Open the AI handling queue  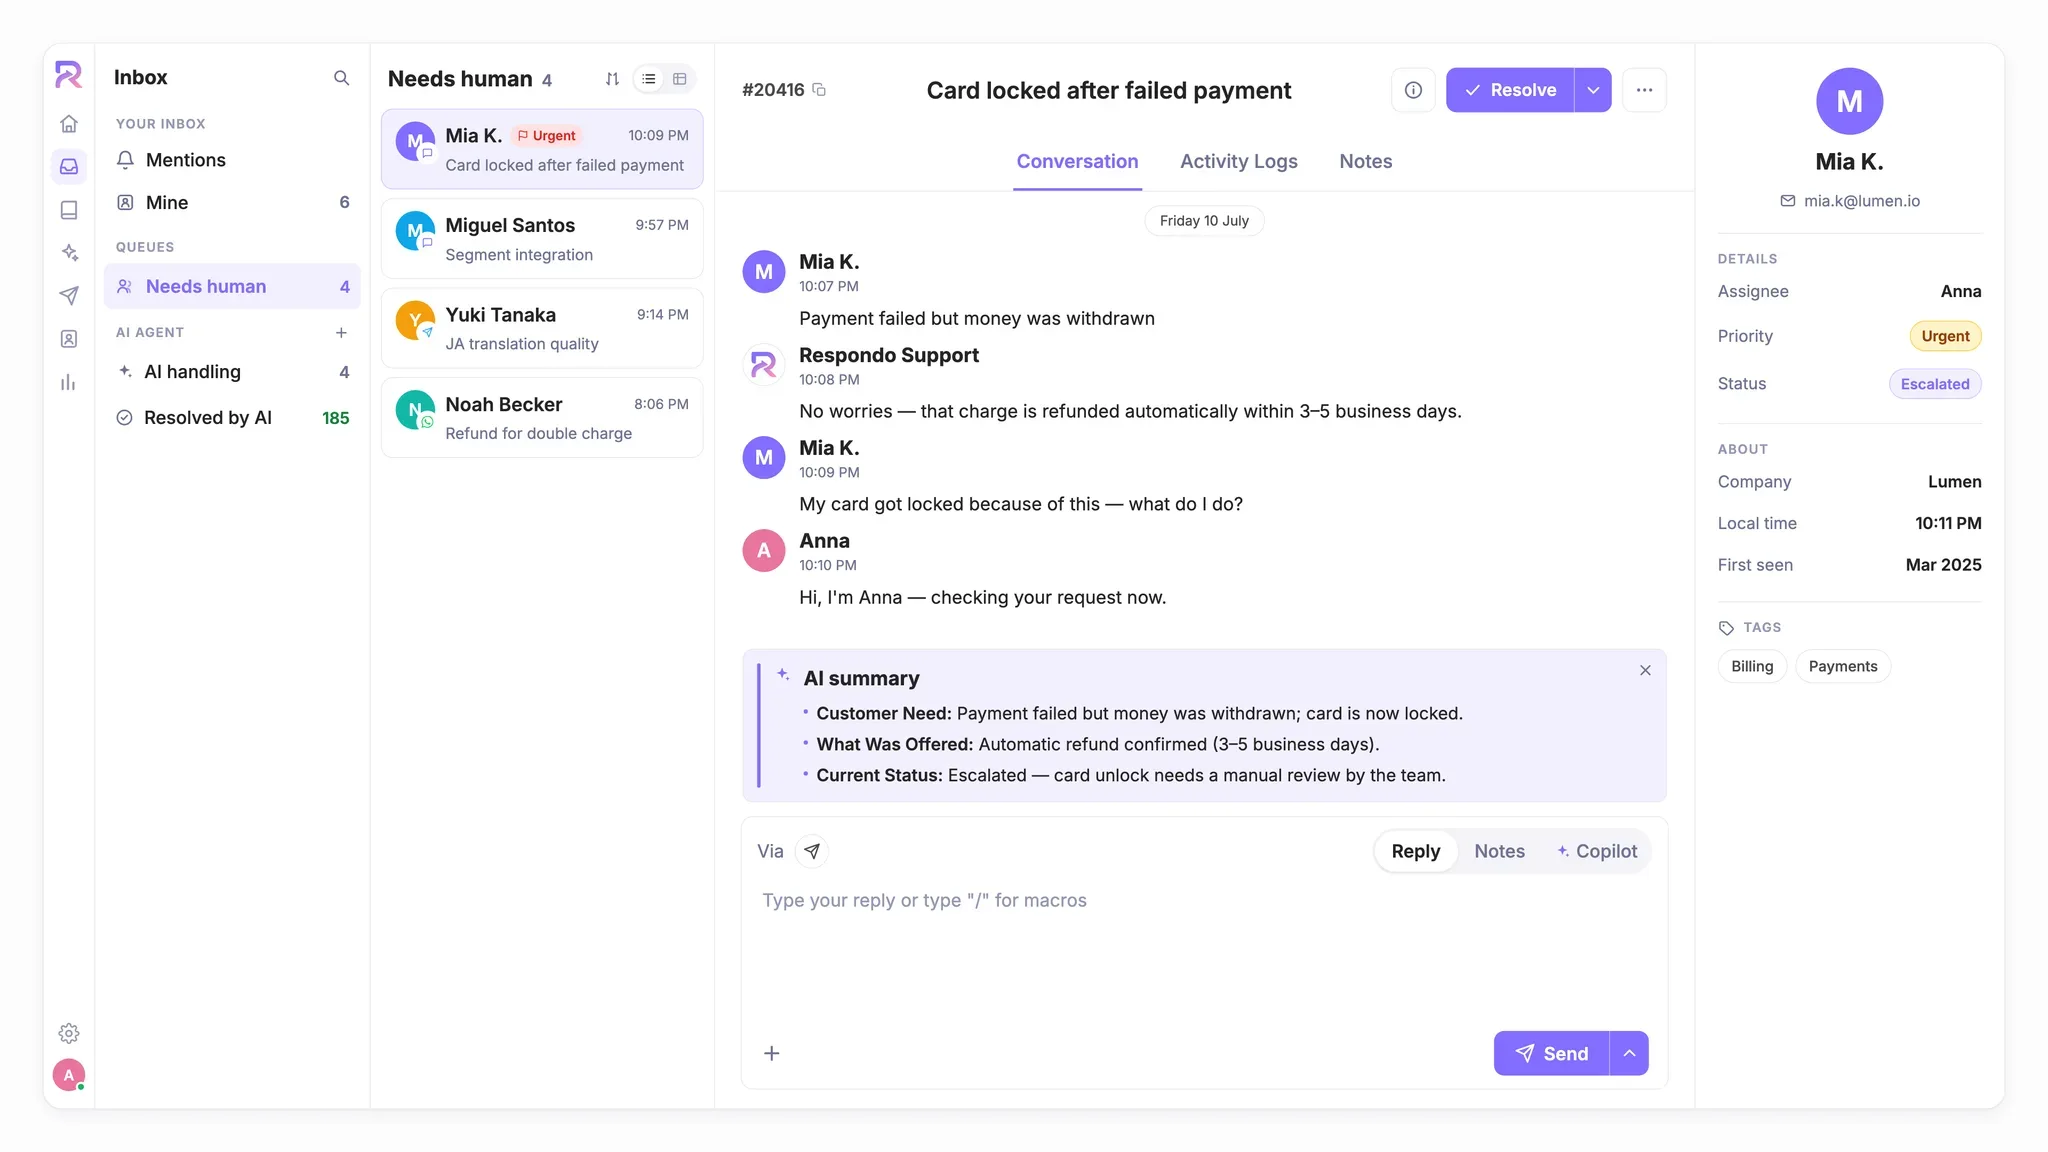[x=232, y=372]
